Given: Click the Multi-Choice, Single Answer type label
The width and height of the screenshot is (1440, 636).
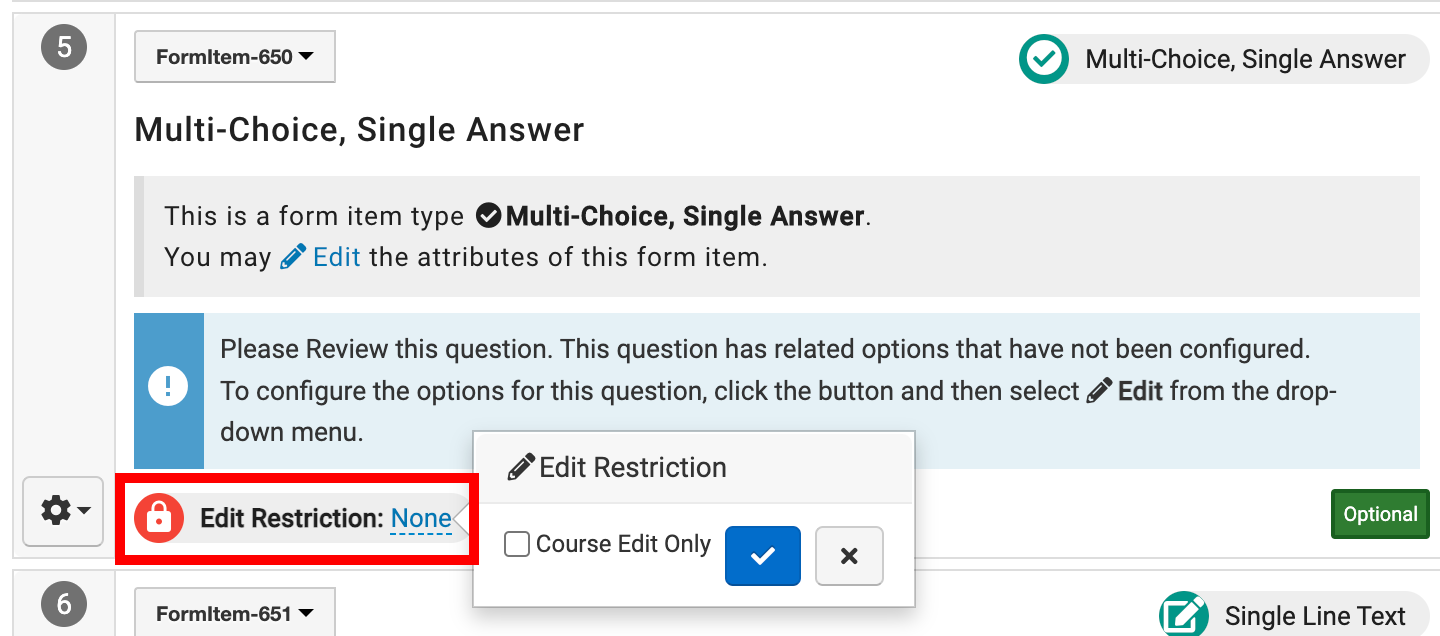Looking at the screenshot, I should (1245, 59).
